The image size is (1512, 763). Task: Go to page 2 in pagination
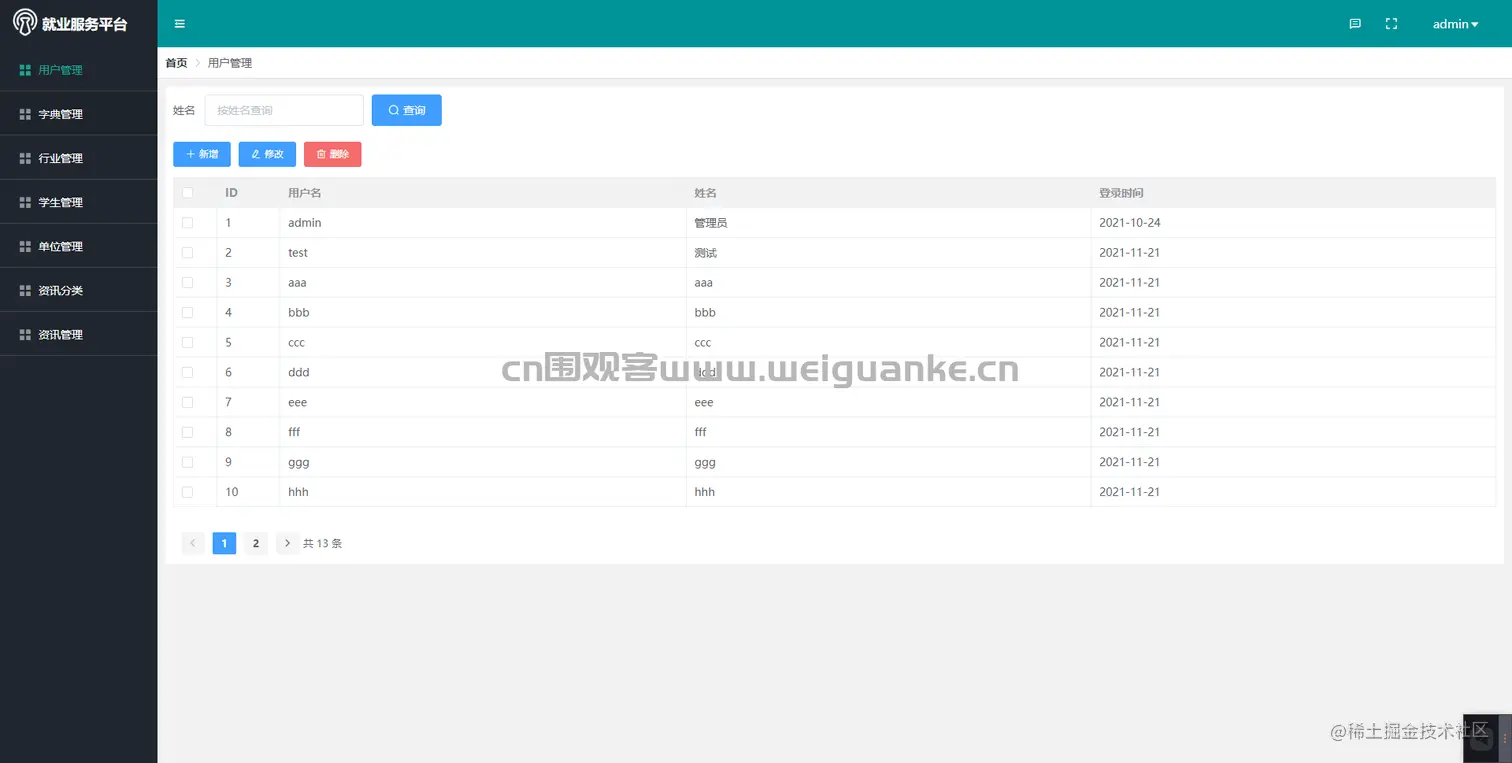tap(256, 543)
